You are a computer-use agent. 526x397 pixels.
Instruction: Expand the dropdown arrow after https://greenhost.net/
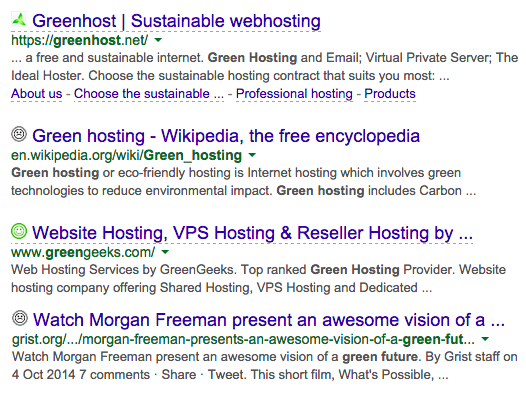[158, 40]
